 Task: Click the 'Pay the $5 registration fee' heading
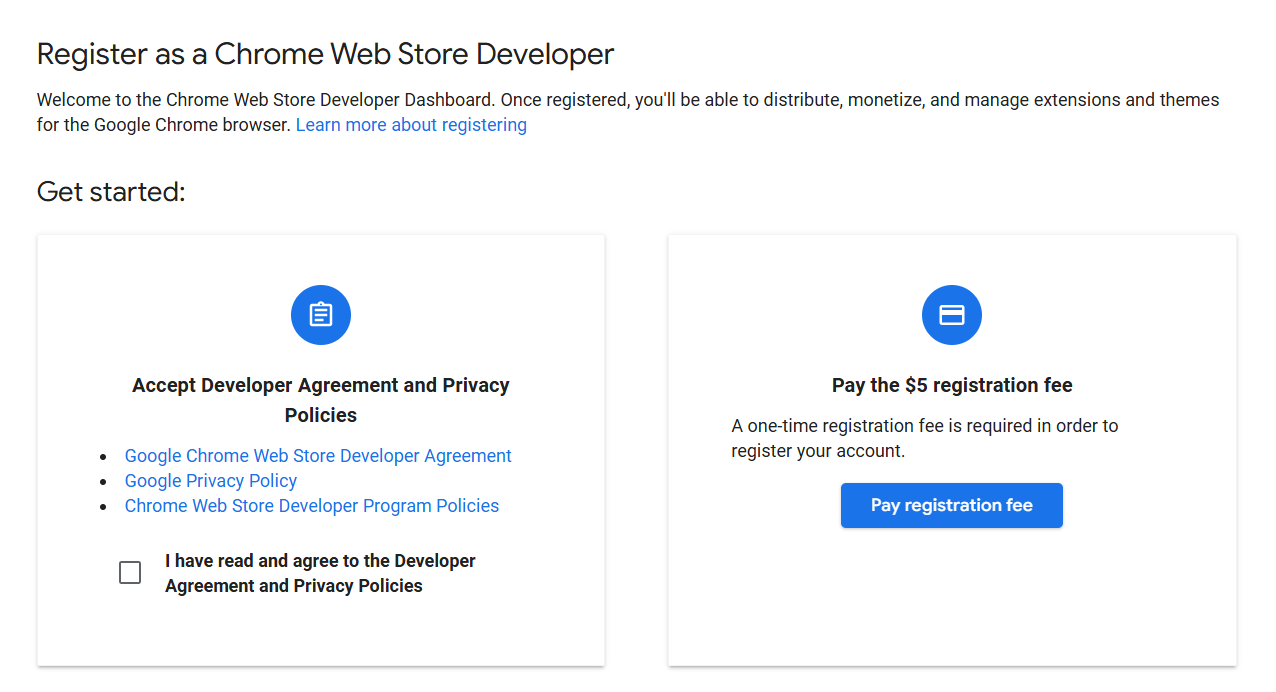951,384
